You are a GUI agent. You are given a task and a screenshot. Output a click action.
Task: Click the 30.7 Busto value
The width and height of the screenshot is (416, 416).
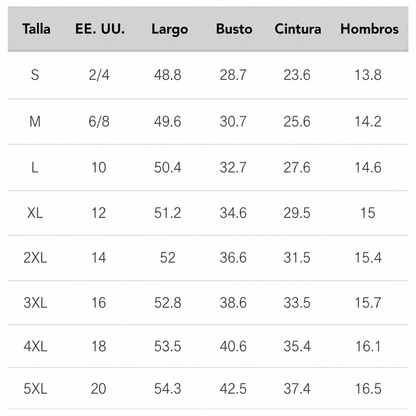pyautogui.click(x=233, y=121)
